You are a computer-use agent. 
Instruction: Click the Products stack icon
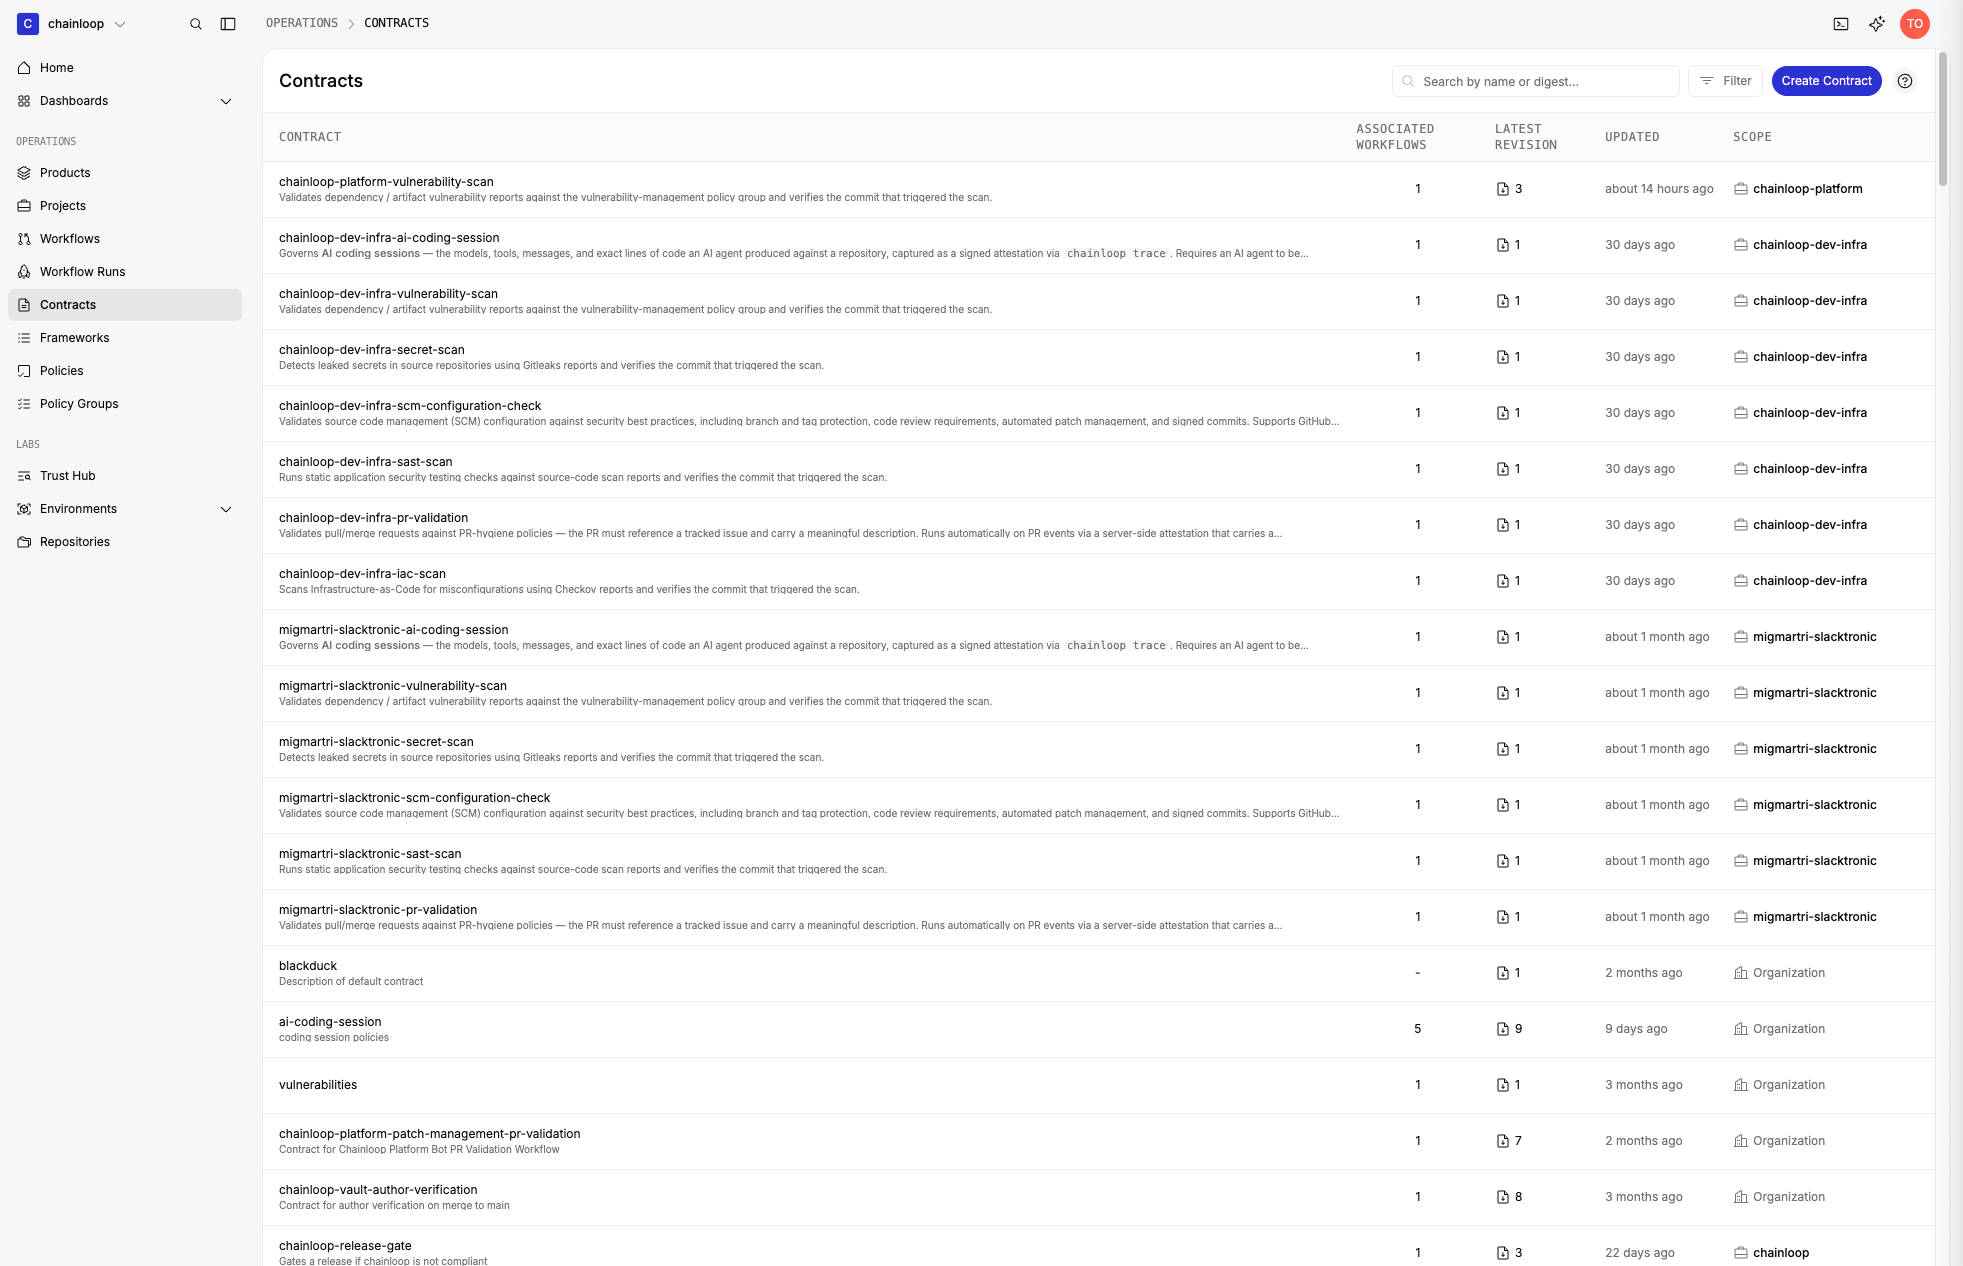(24, 173)
